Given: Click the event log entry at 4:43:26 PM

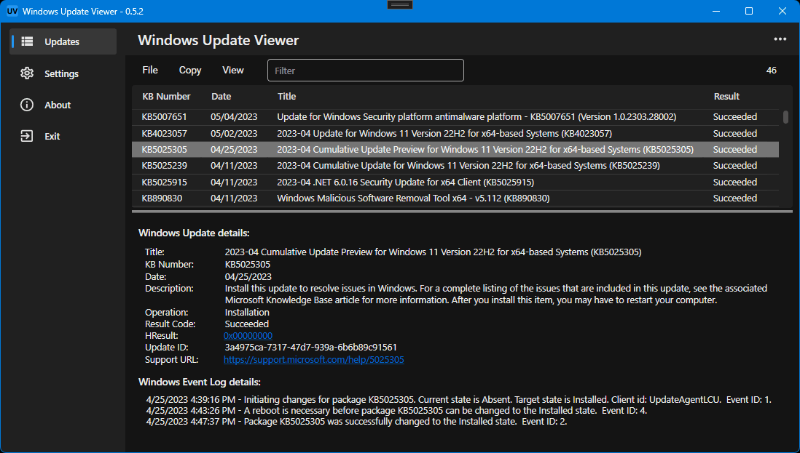Looking at the screenshot, I should [396, 411].
